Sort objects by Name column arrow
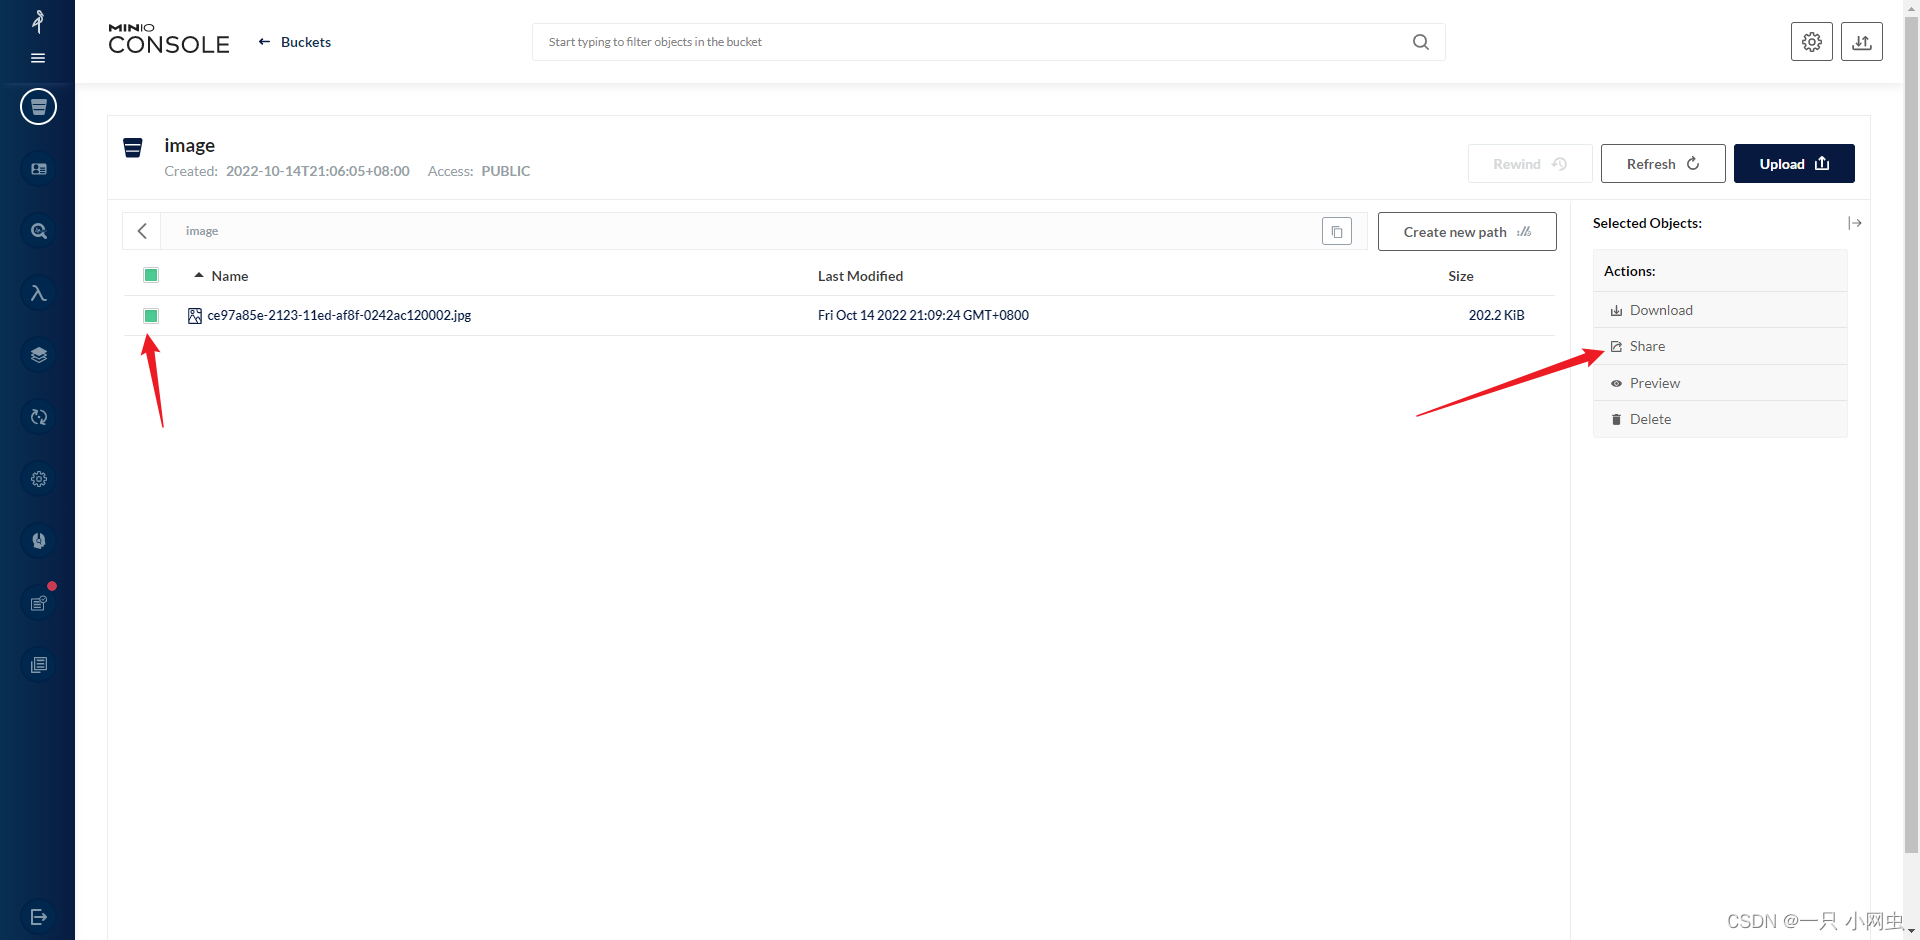Viewport: 1920px width, 940px height. 199,275
